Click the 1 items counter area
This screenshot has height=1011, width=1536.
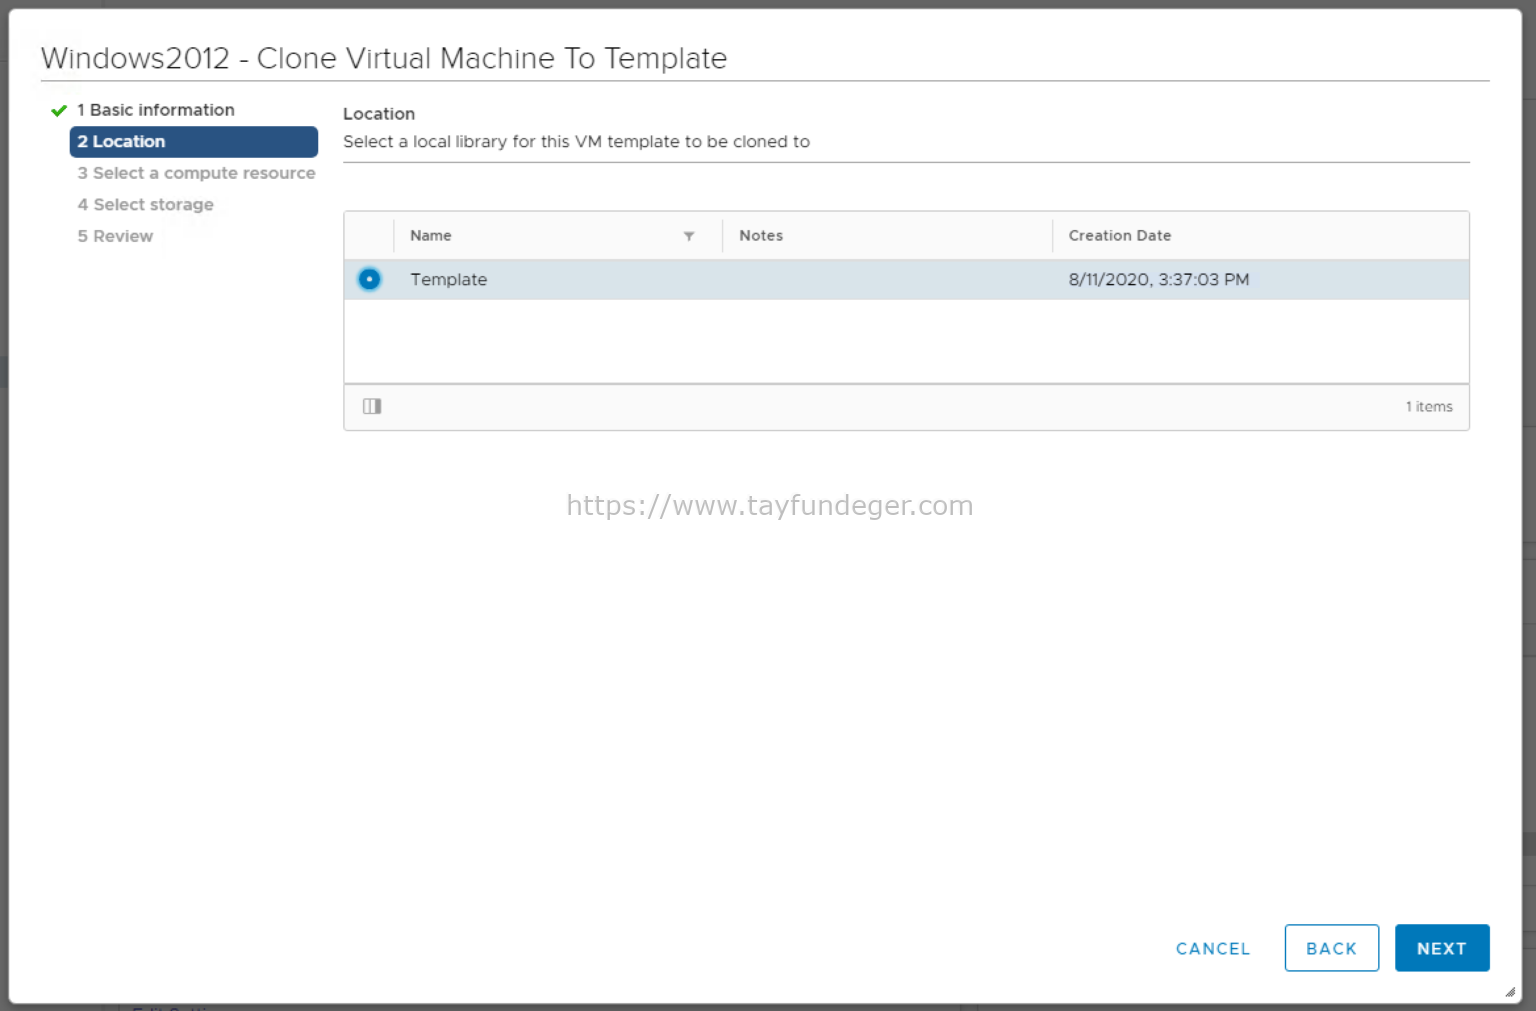pos(1429,406)
